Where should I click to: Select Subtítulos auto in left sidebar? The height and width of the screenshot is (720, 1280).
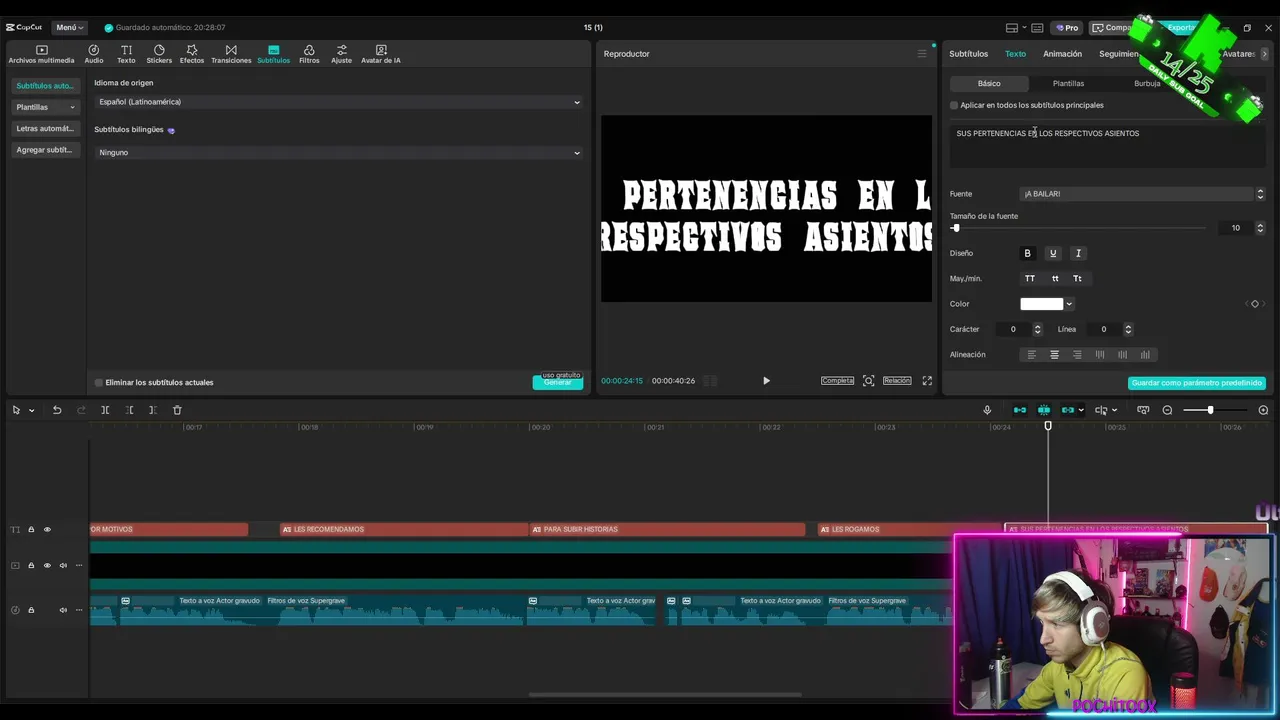pyautogui.click(x=45, y=86)
